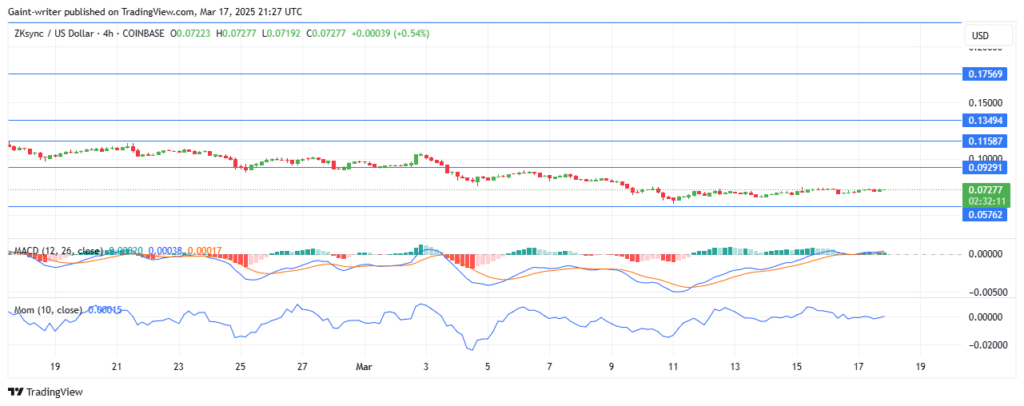This screenshot has height=406, width=1024.
Task: Click the TradingView logo at bottom left
Action: (x=45, y=392)
